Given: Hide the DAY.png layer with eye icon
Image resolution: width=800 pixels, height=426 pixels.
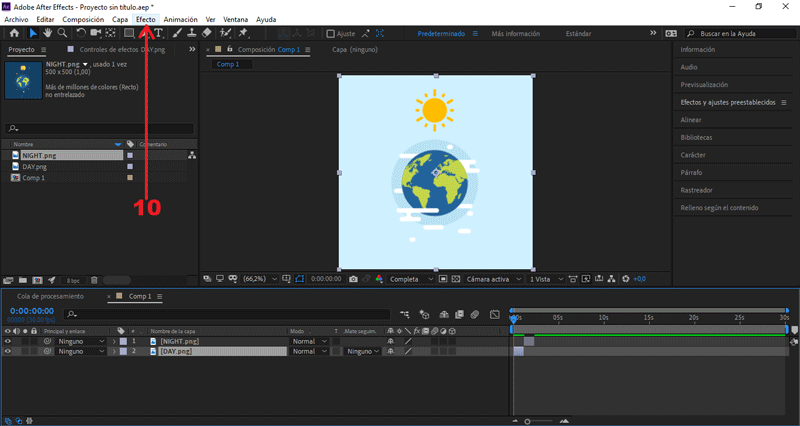Looking at the screenshot, I should point(8,352).
